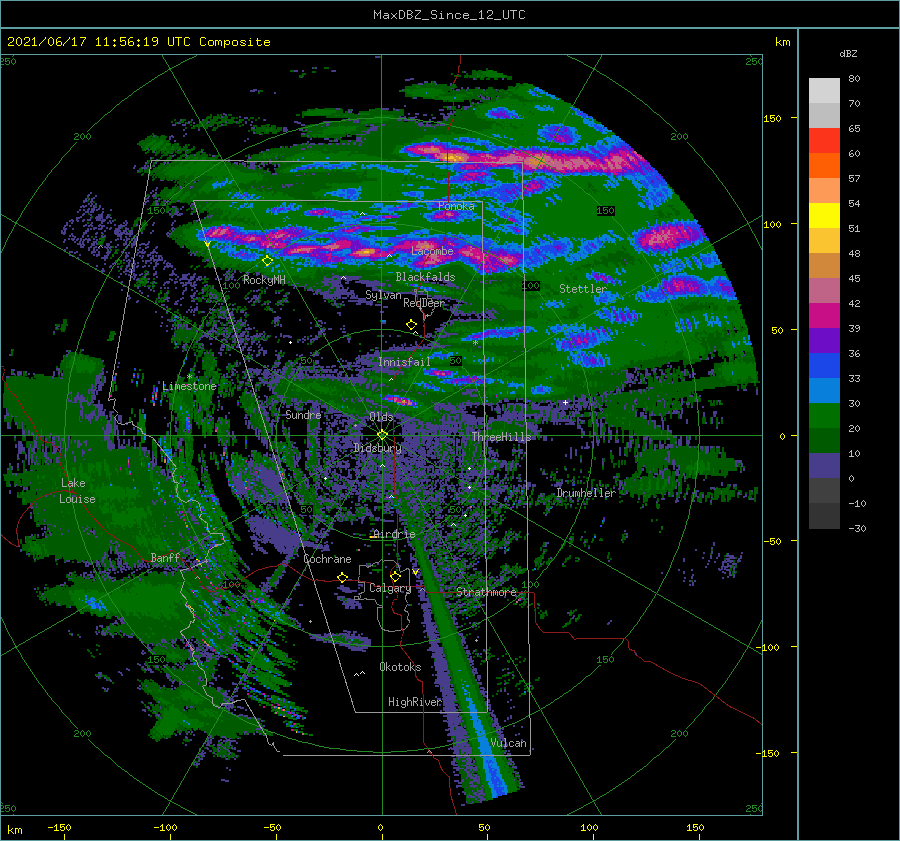Pick the dark green 20–10 dBZ legend swatch
Screen dimensions: 900x841
coord(824,440)
